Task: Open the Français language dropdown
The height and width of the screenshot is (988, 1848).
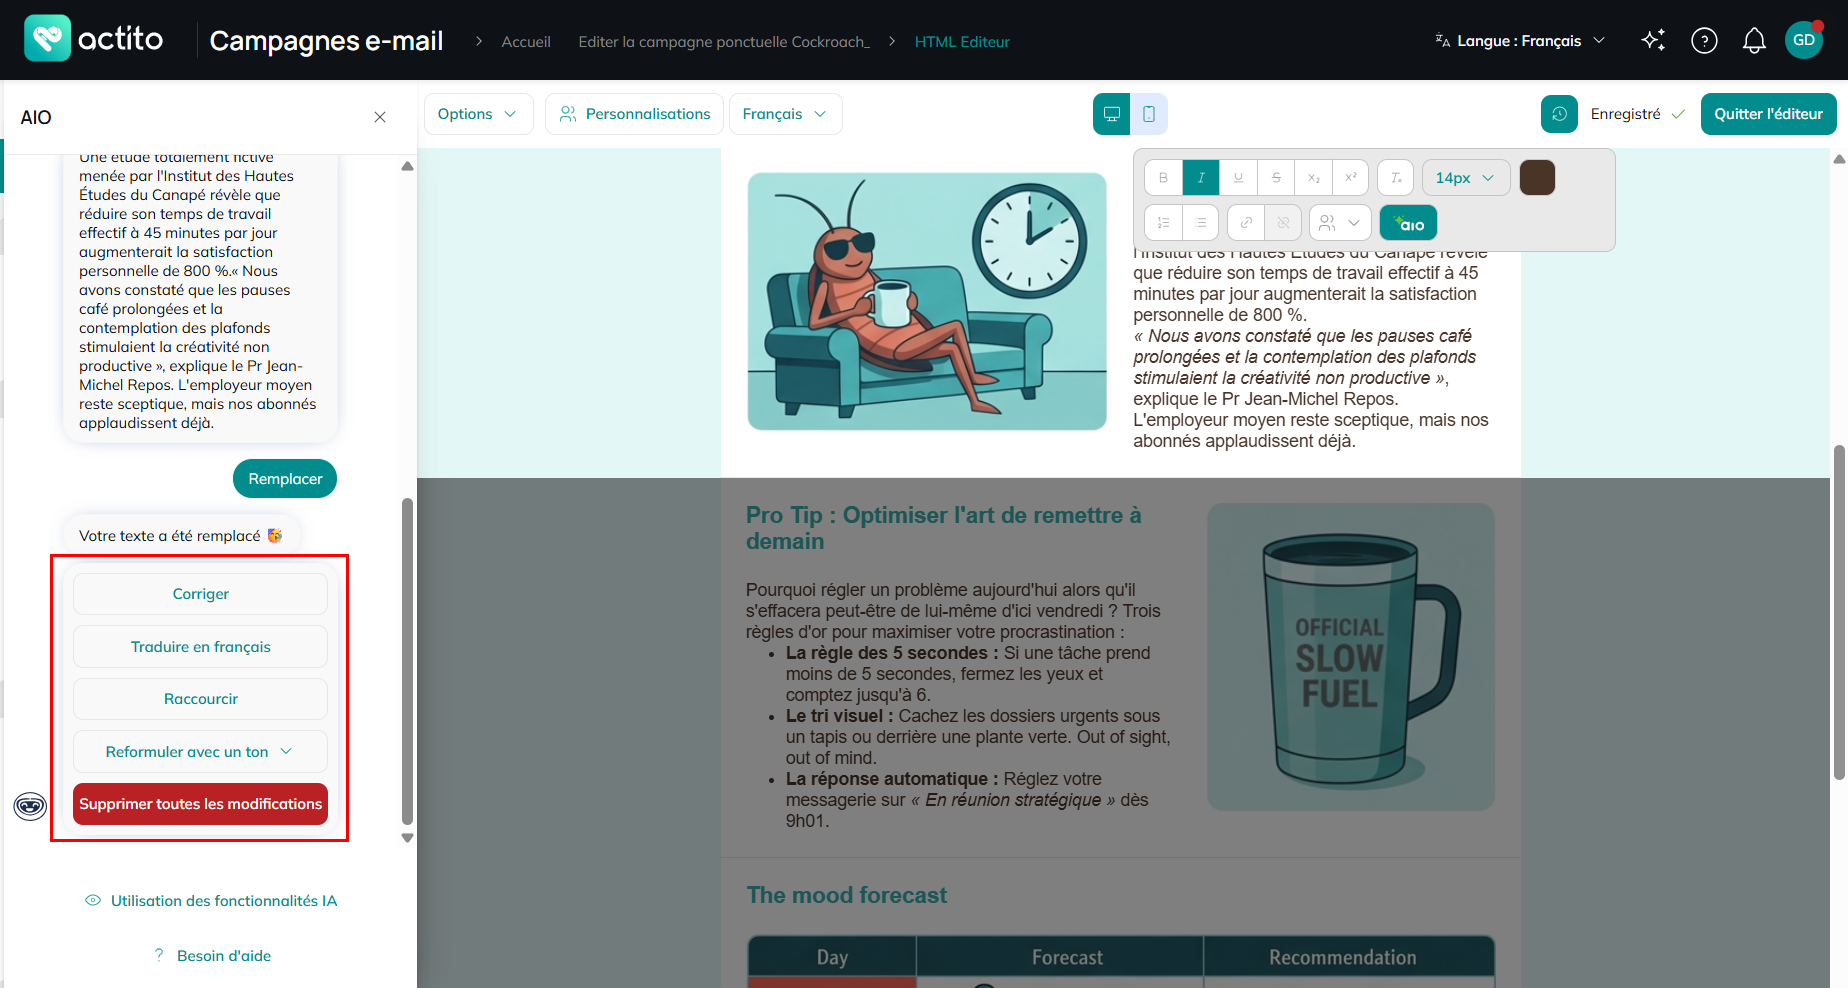Action: pyautogui.click(x=785, y=114)
